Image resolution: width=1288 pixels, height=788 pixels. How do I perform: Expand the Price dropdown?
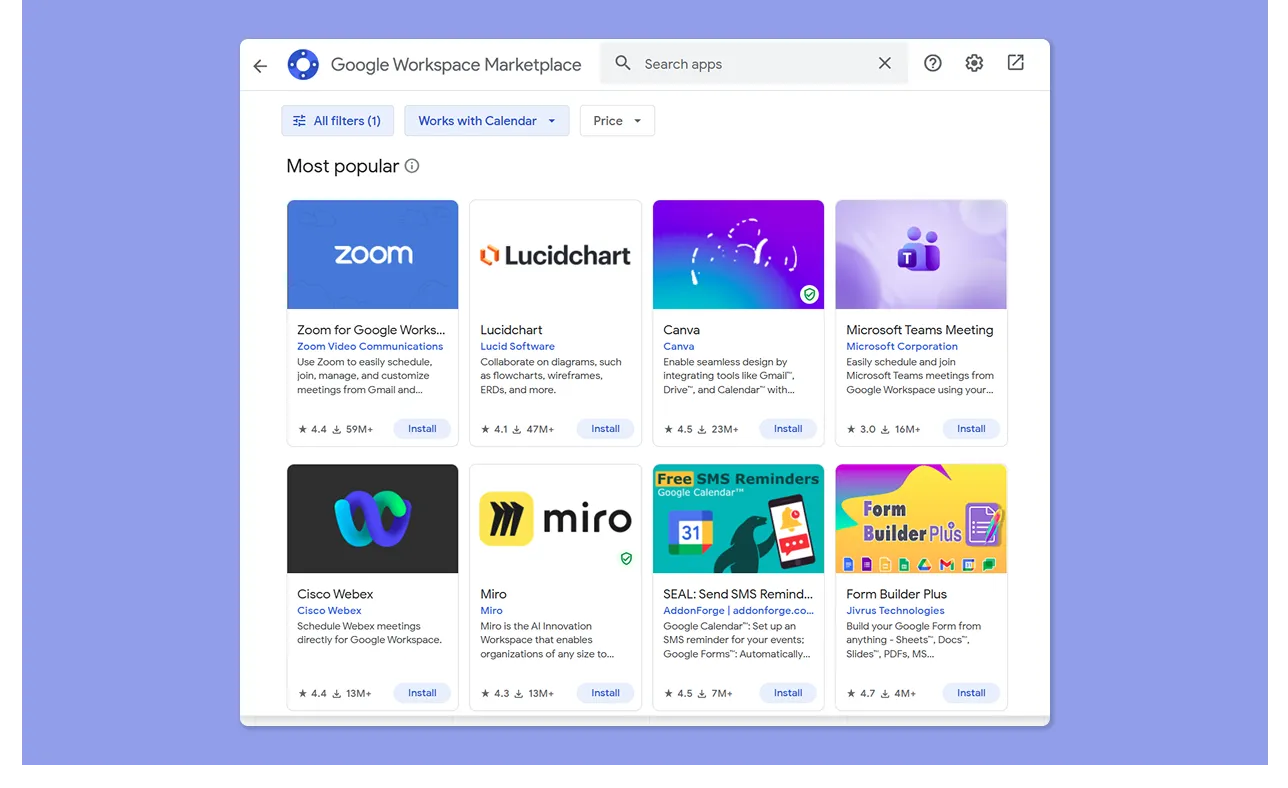click(x=617, y=120)
